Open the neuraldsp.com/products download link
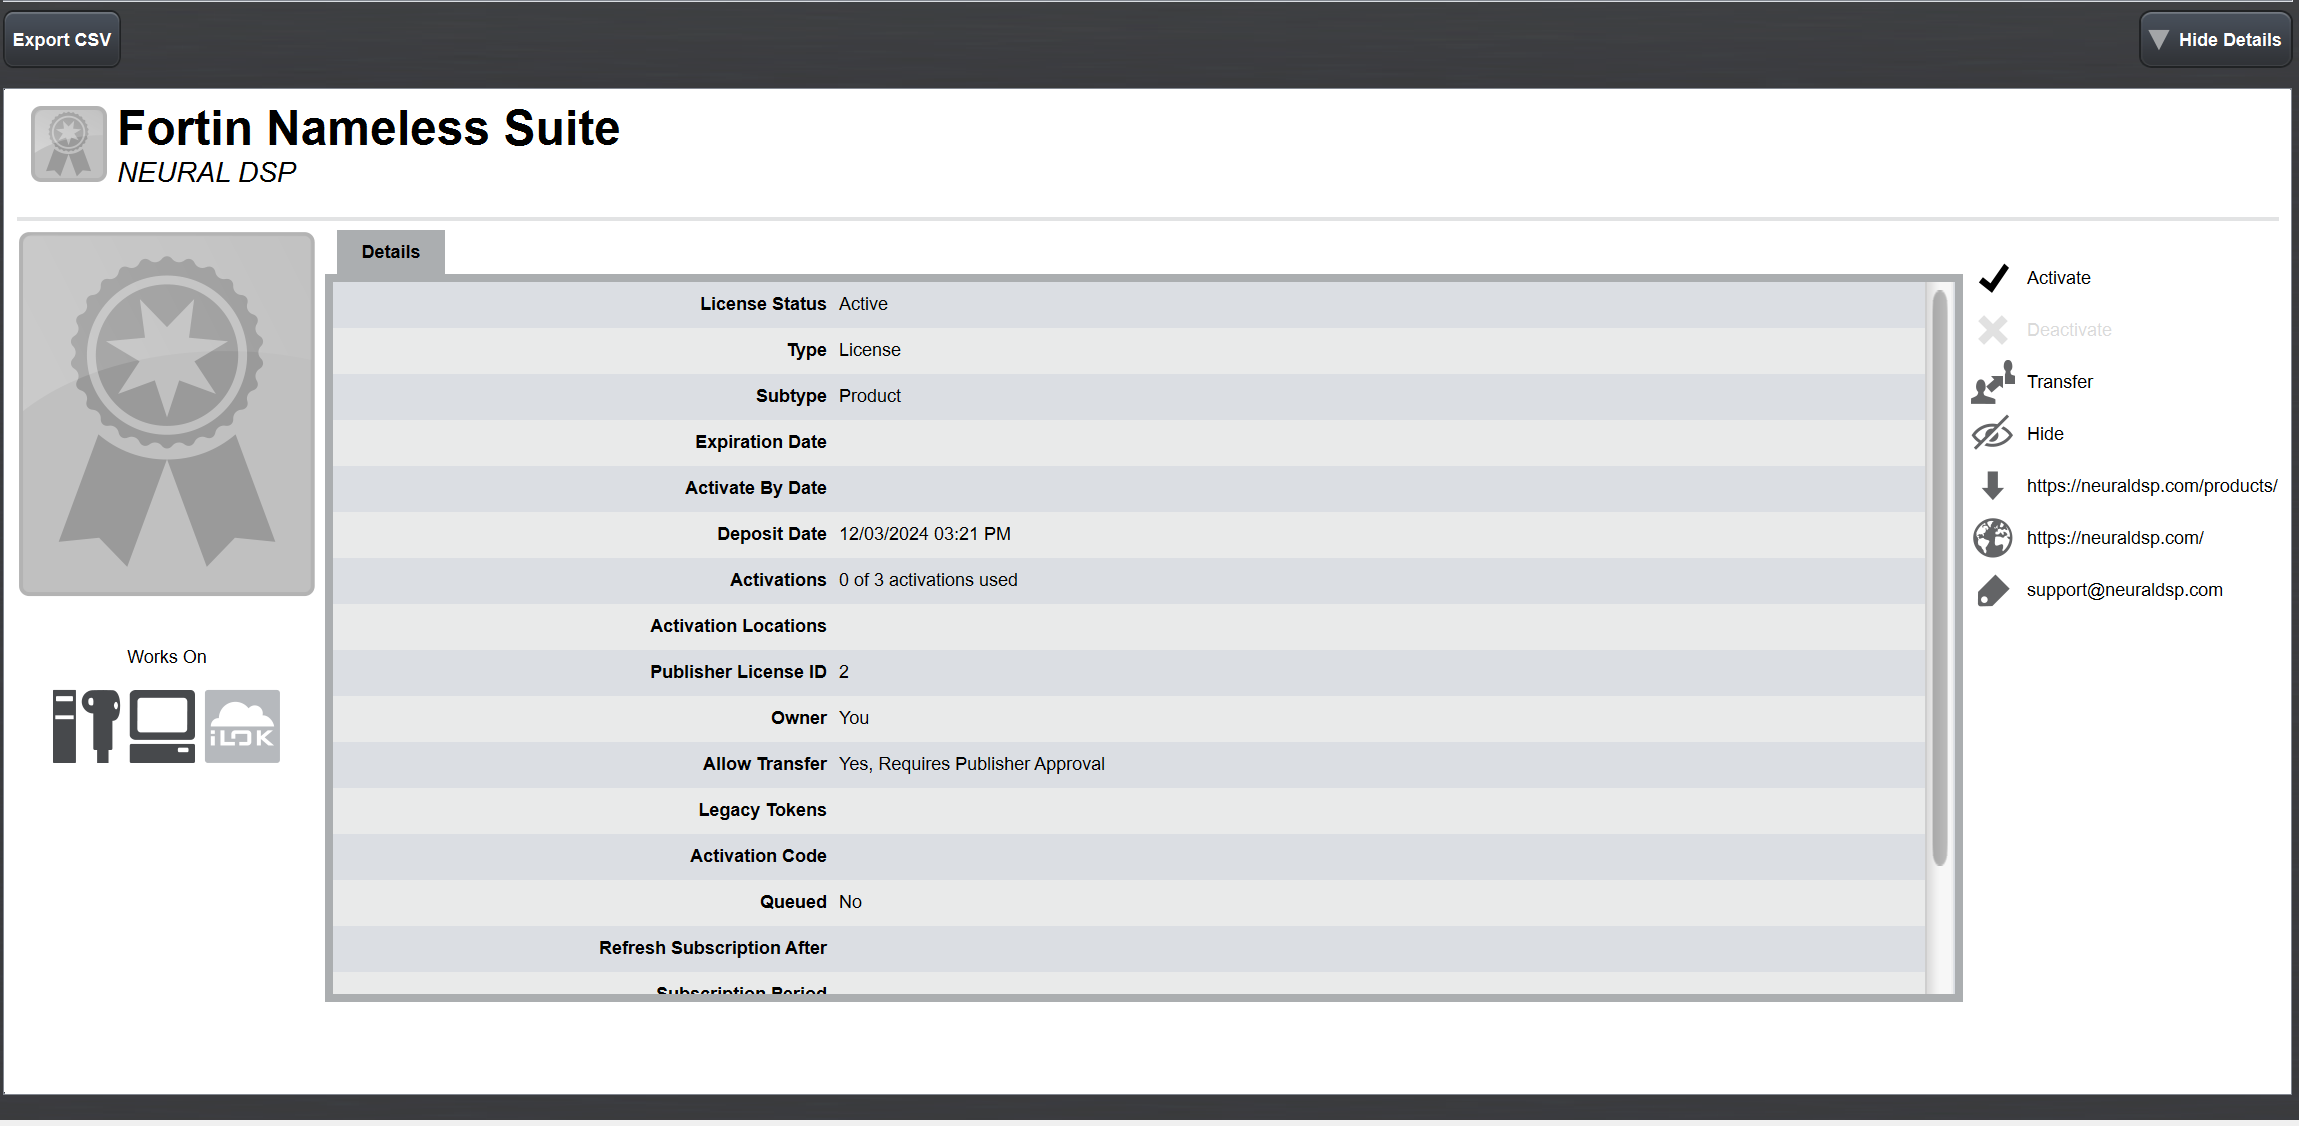This screenshot has width=2299, height=1126. tap(2152, 486)
